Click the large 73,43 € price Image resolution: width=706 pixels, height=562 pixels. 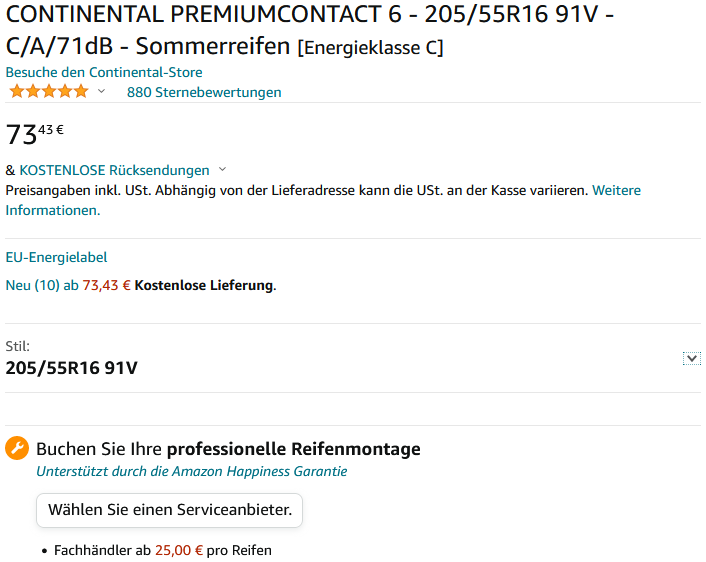(x=35, y=134)
